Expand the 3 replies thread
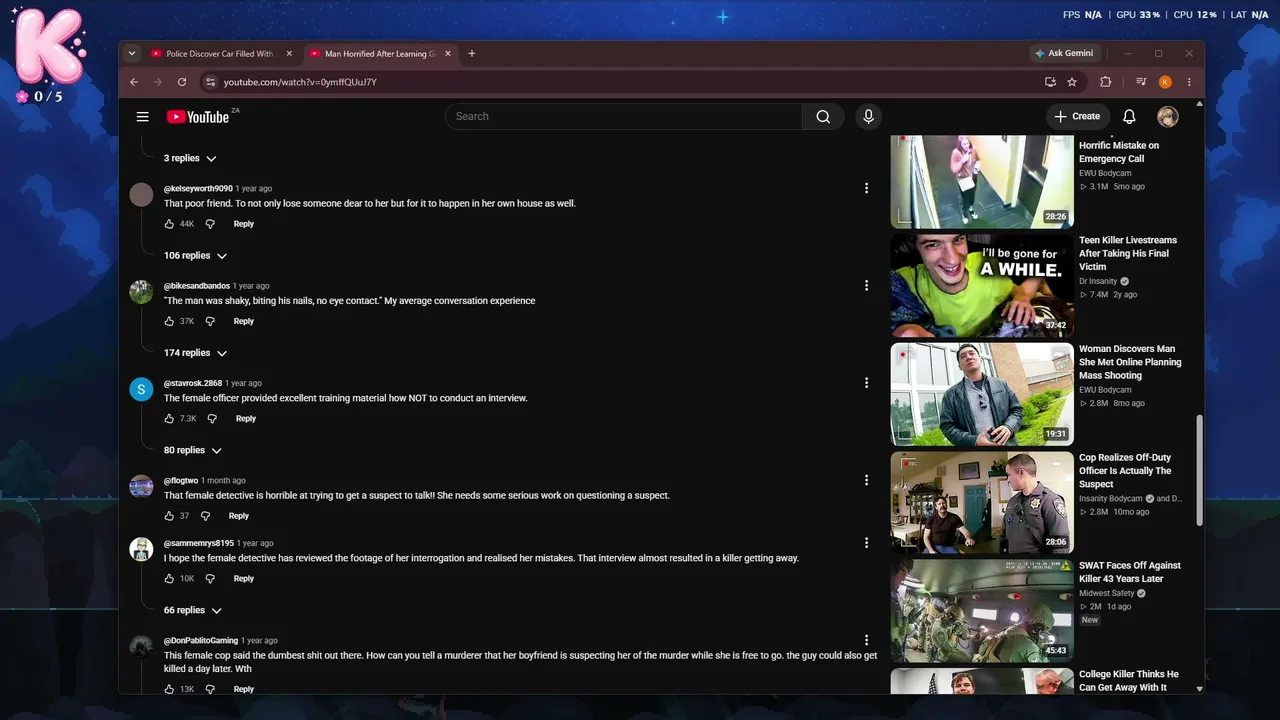The width and height of the screenshot is (1280, 720). (190, 158)
